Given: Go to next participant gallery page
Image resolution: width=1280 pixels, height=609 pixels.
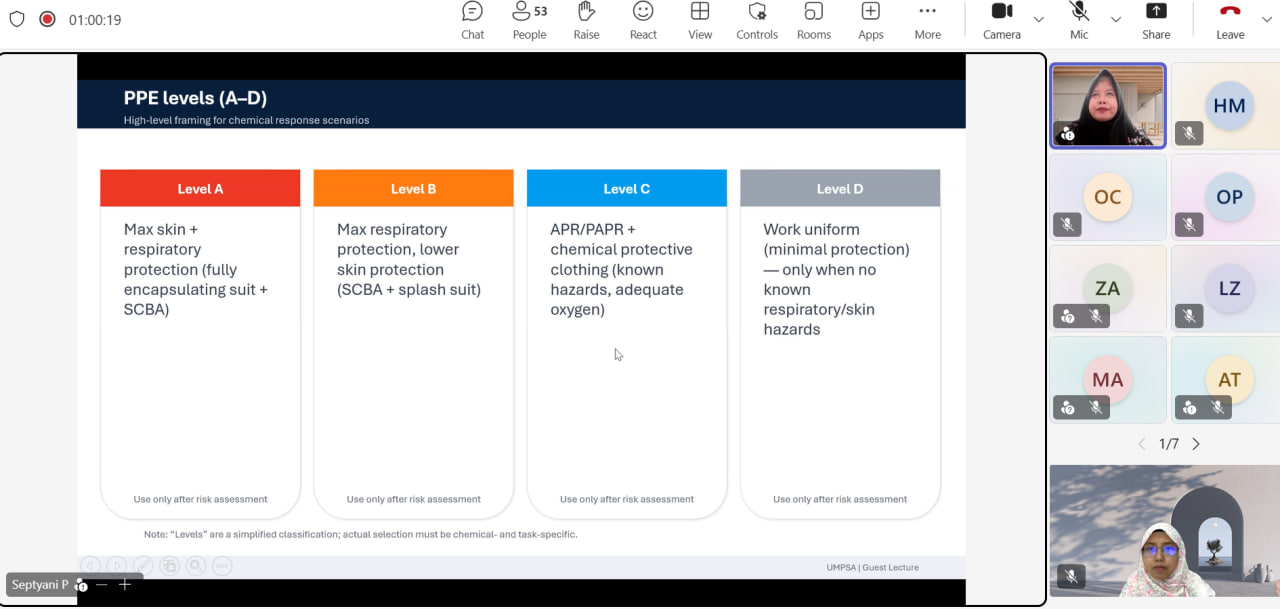Looking at the screenshot, I should click(1196, 444).
